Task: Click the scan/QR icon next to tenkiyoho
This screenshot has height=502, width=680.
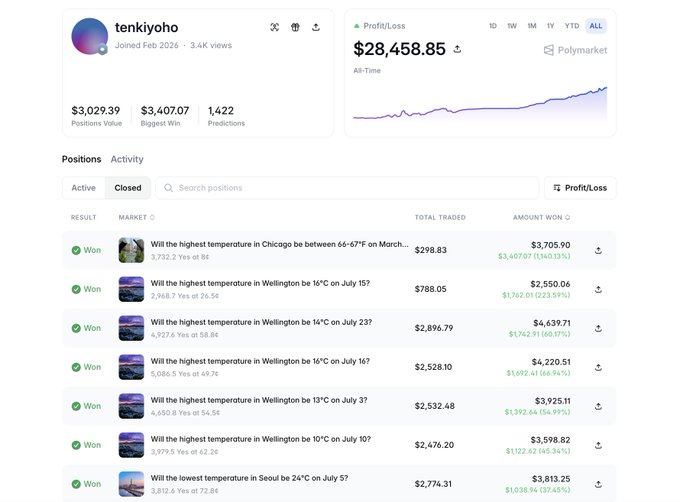Action: point(275,27)
